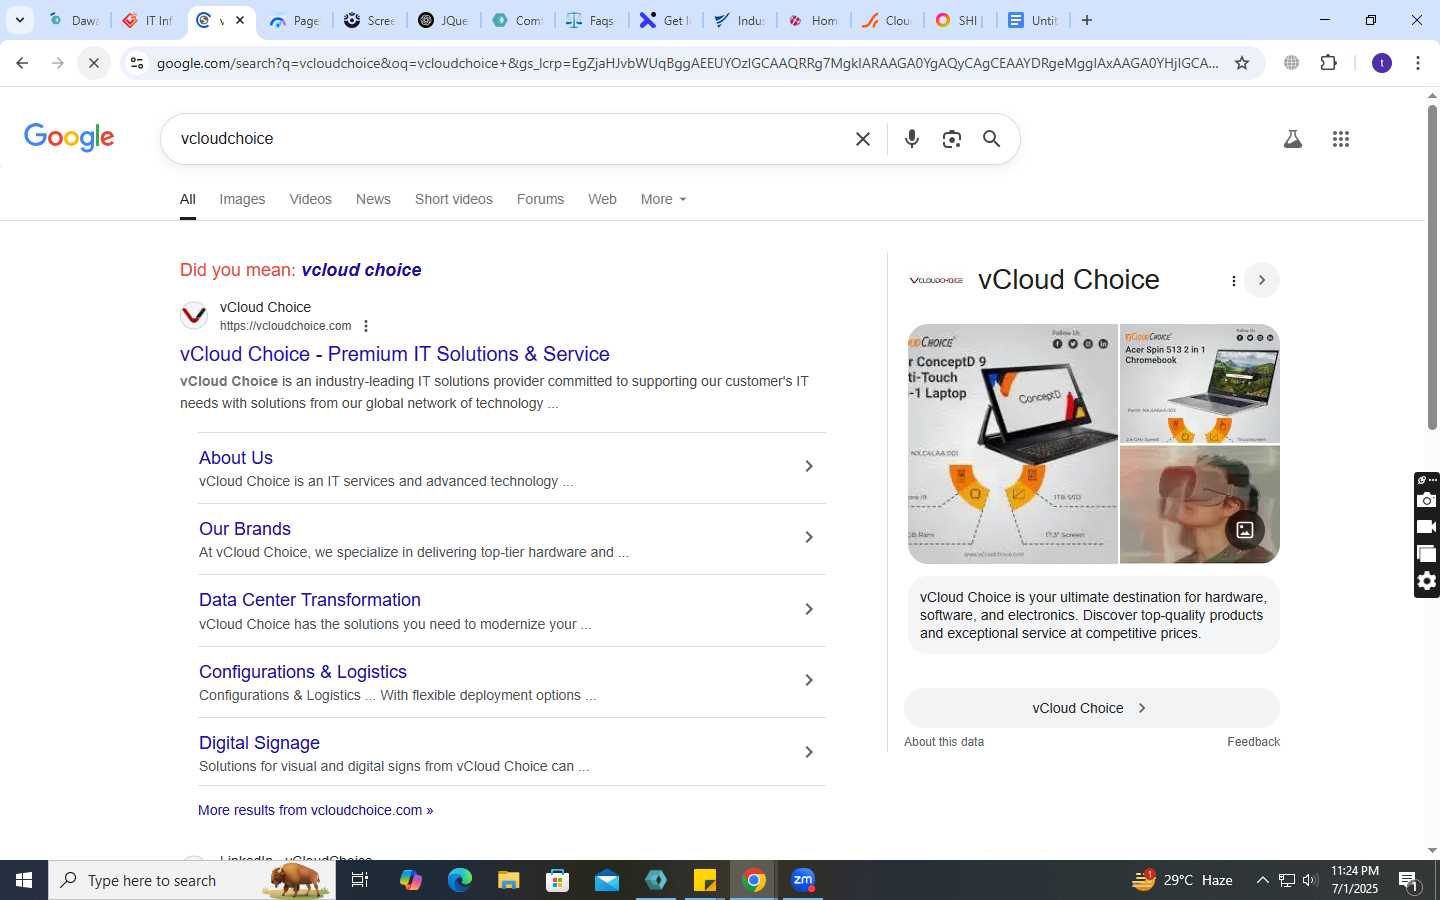Open Microsoft Store from taskbar
The height and width of the screenshot is (900, 1440).
tap(557, 880)
